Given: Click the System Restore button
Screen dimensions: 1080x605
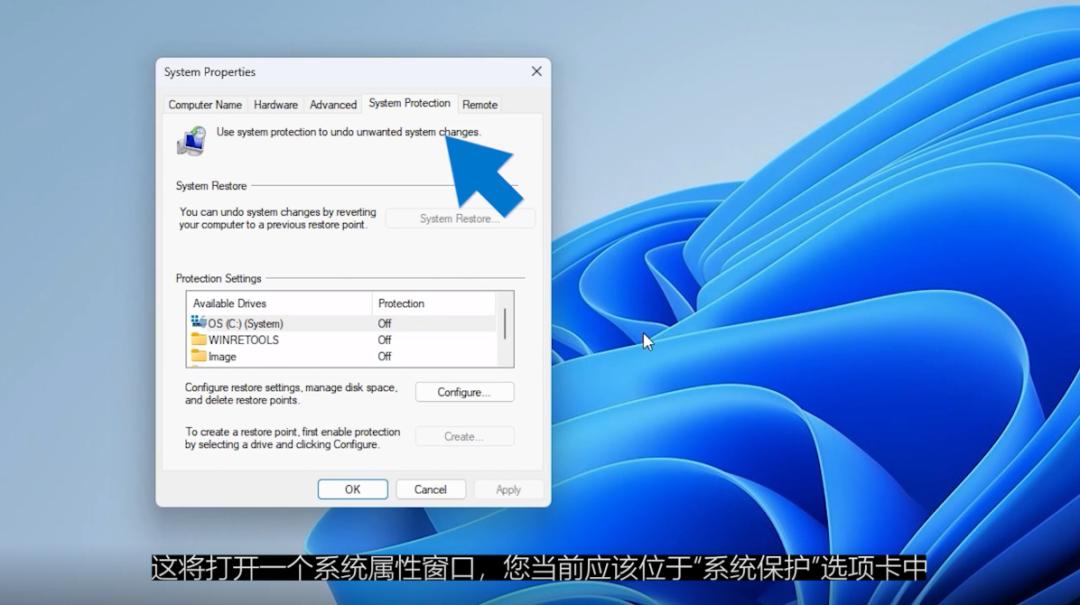Looking at the screenshot, I should coord(460,218).
